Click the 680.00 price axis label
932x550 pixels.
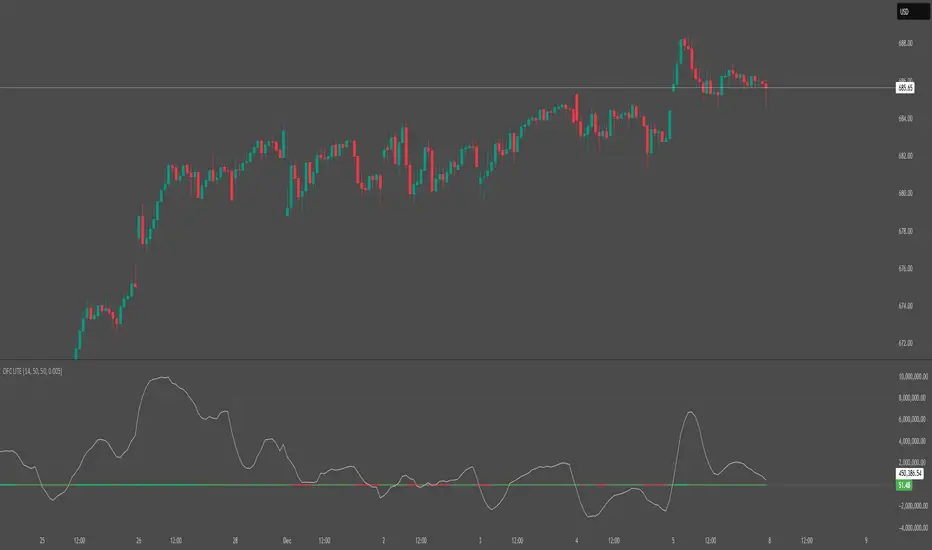point(905,193)
